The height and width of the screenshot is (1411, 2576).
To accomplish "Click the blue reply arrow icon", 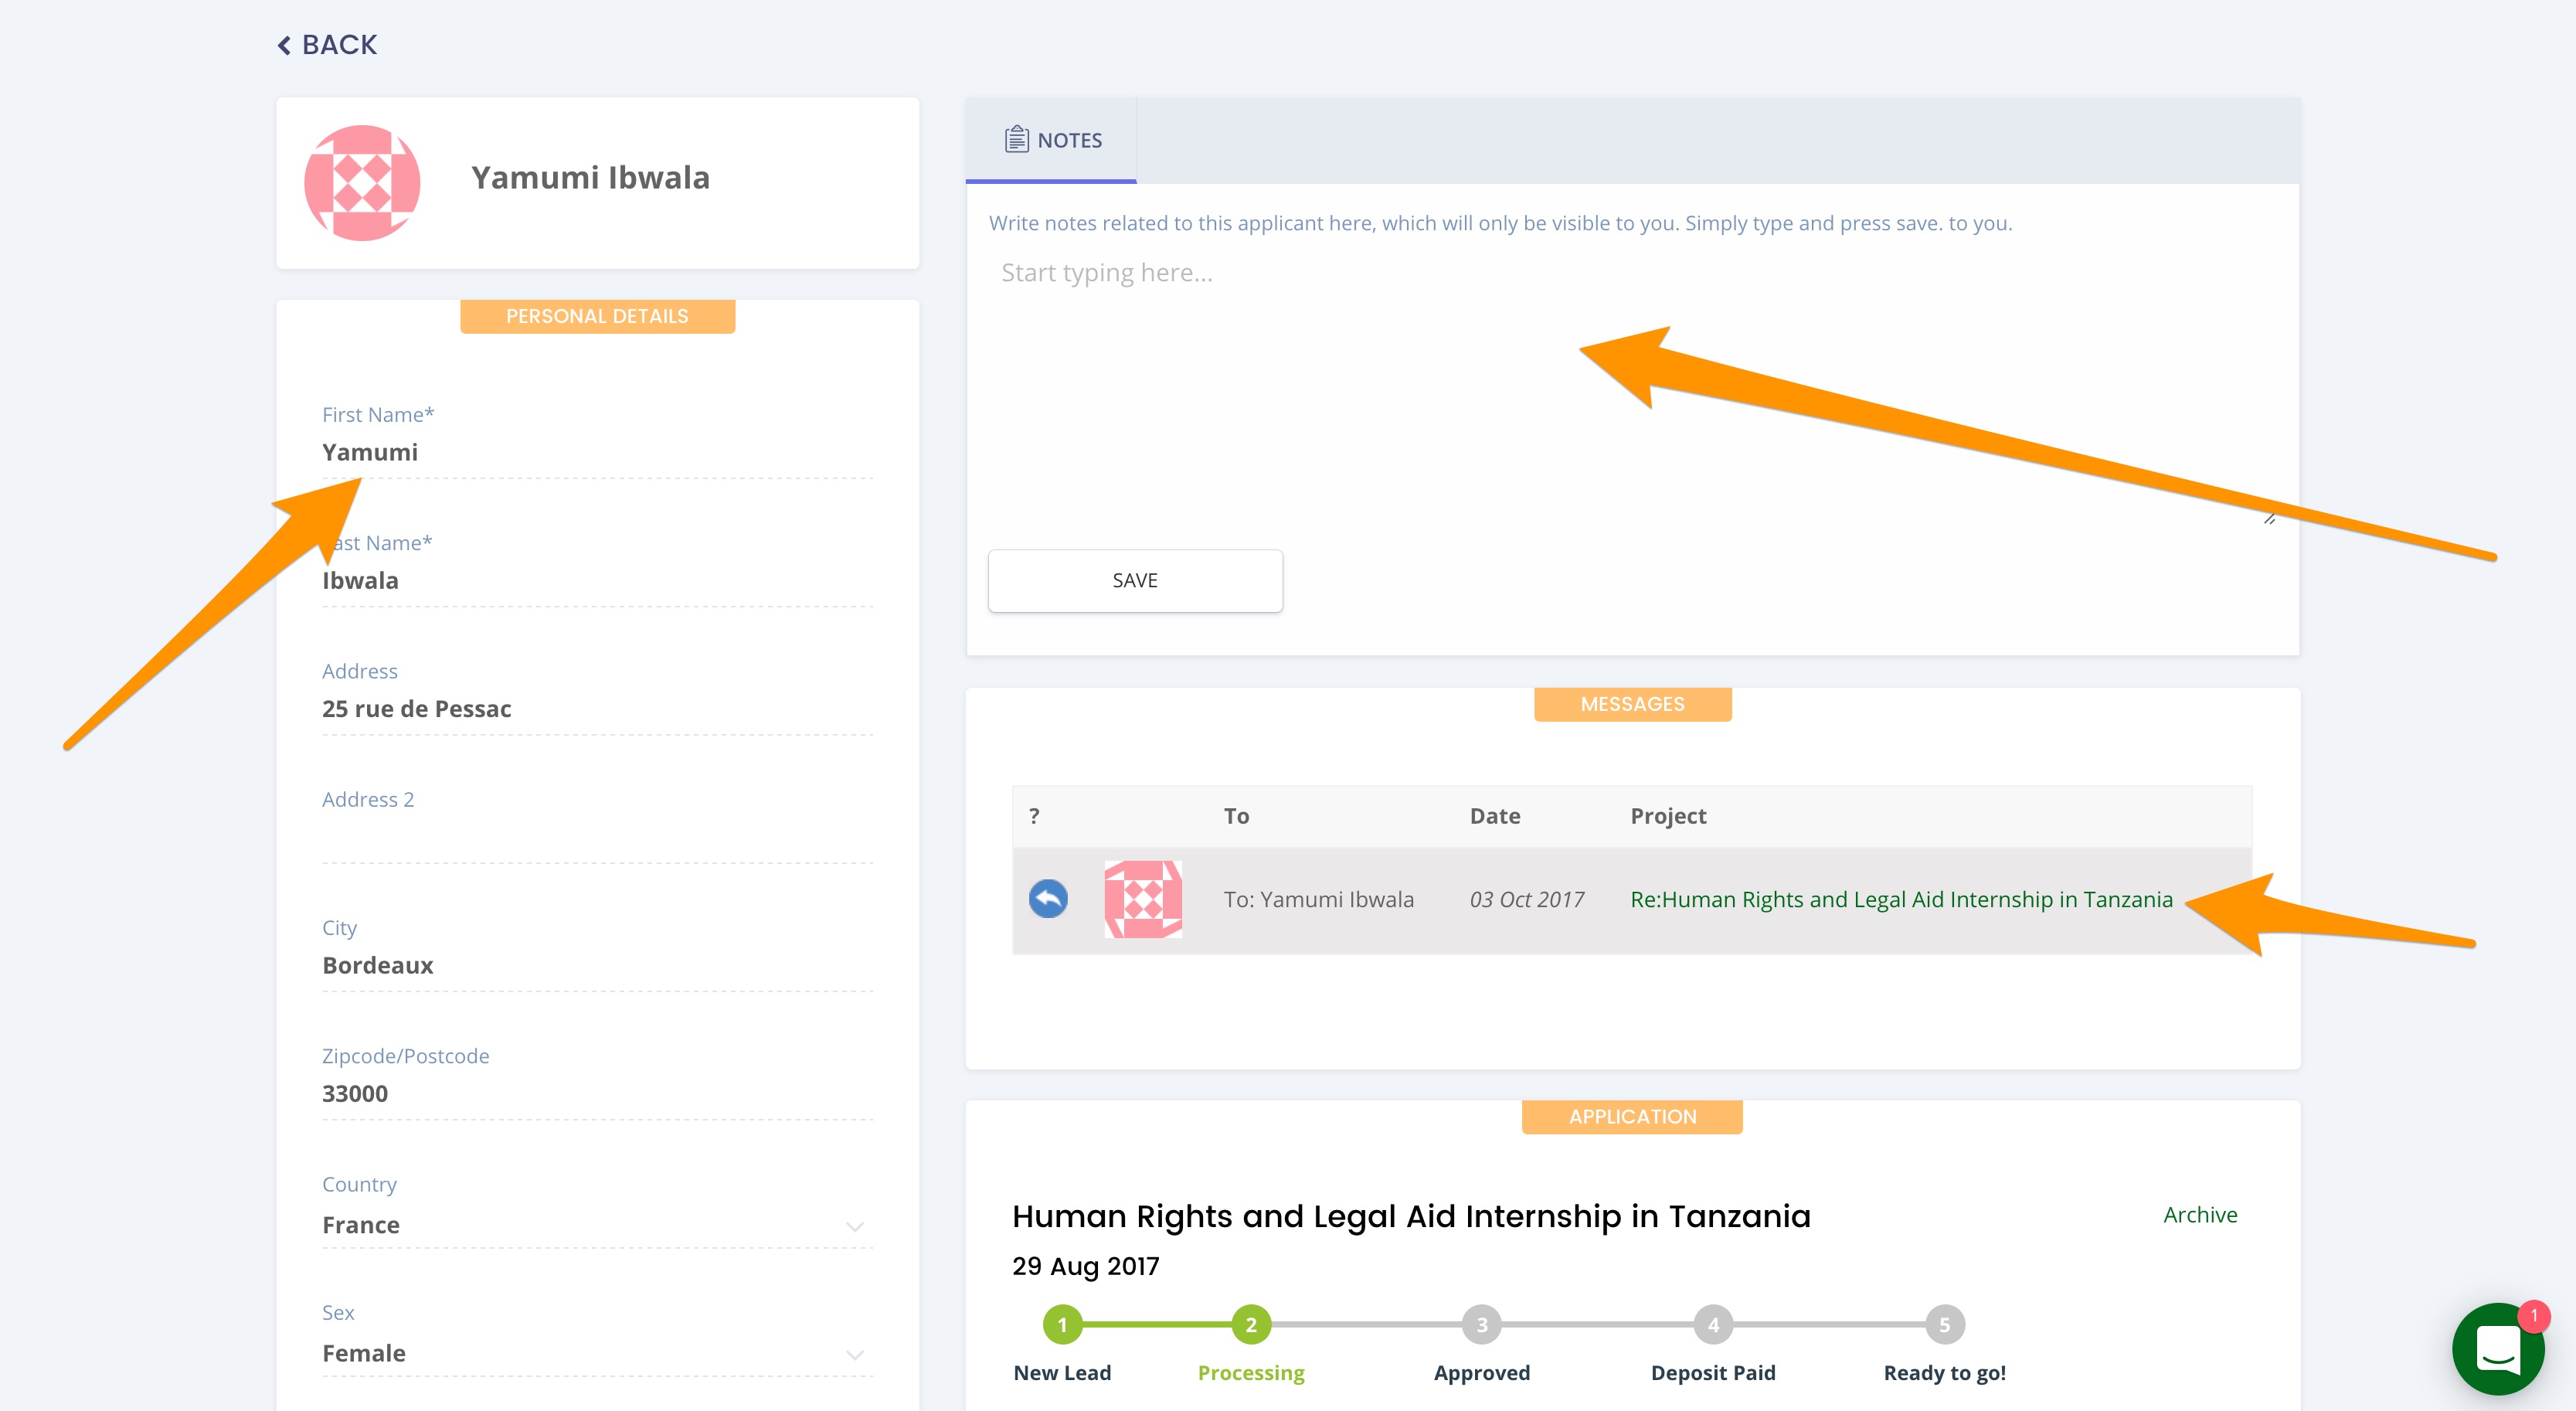I will click(1048, 898).
